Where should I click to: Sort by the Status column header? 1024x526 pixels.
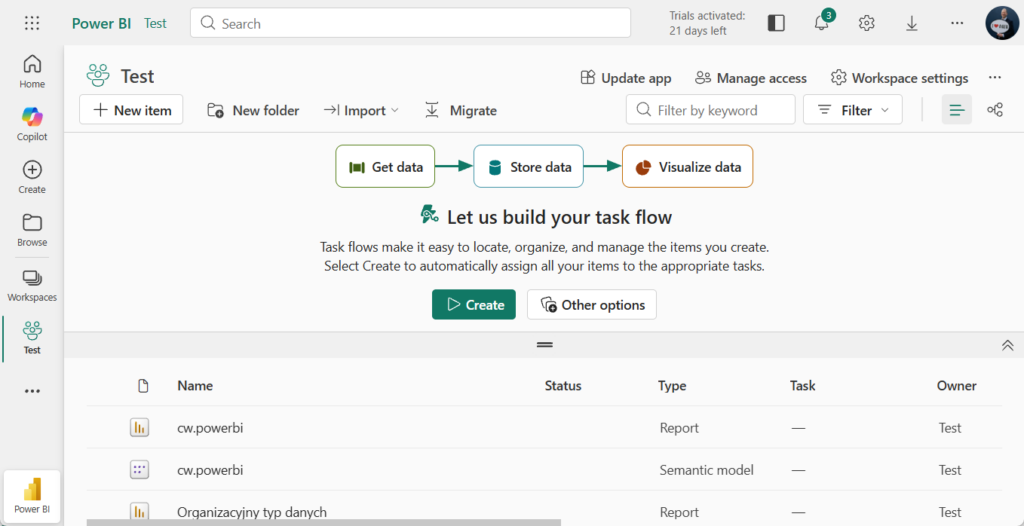(563, 386)
